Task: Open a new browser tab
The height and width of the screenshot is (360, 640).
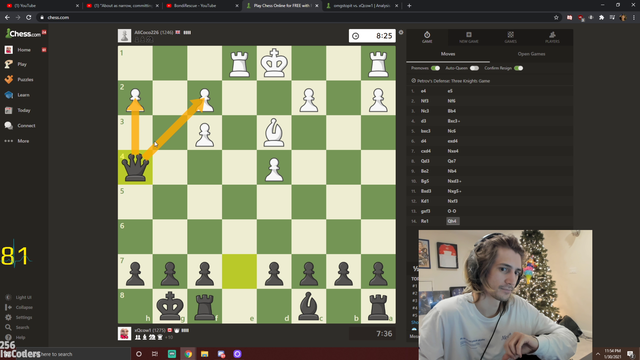Action: coord(409,6)
